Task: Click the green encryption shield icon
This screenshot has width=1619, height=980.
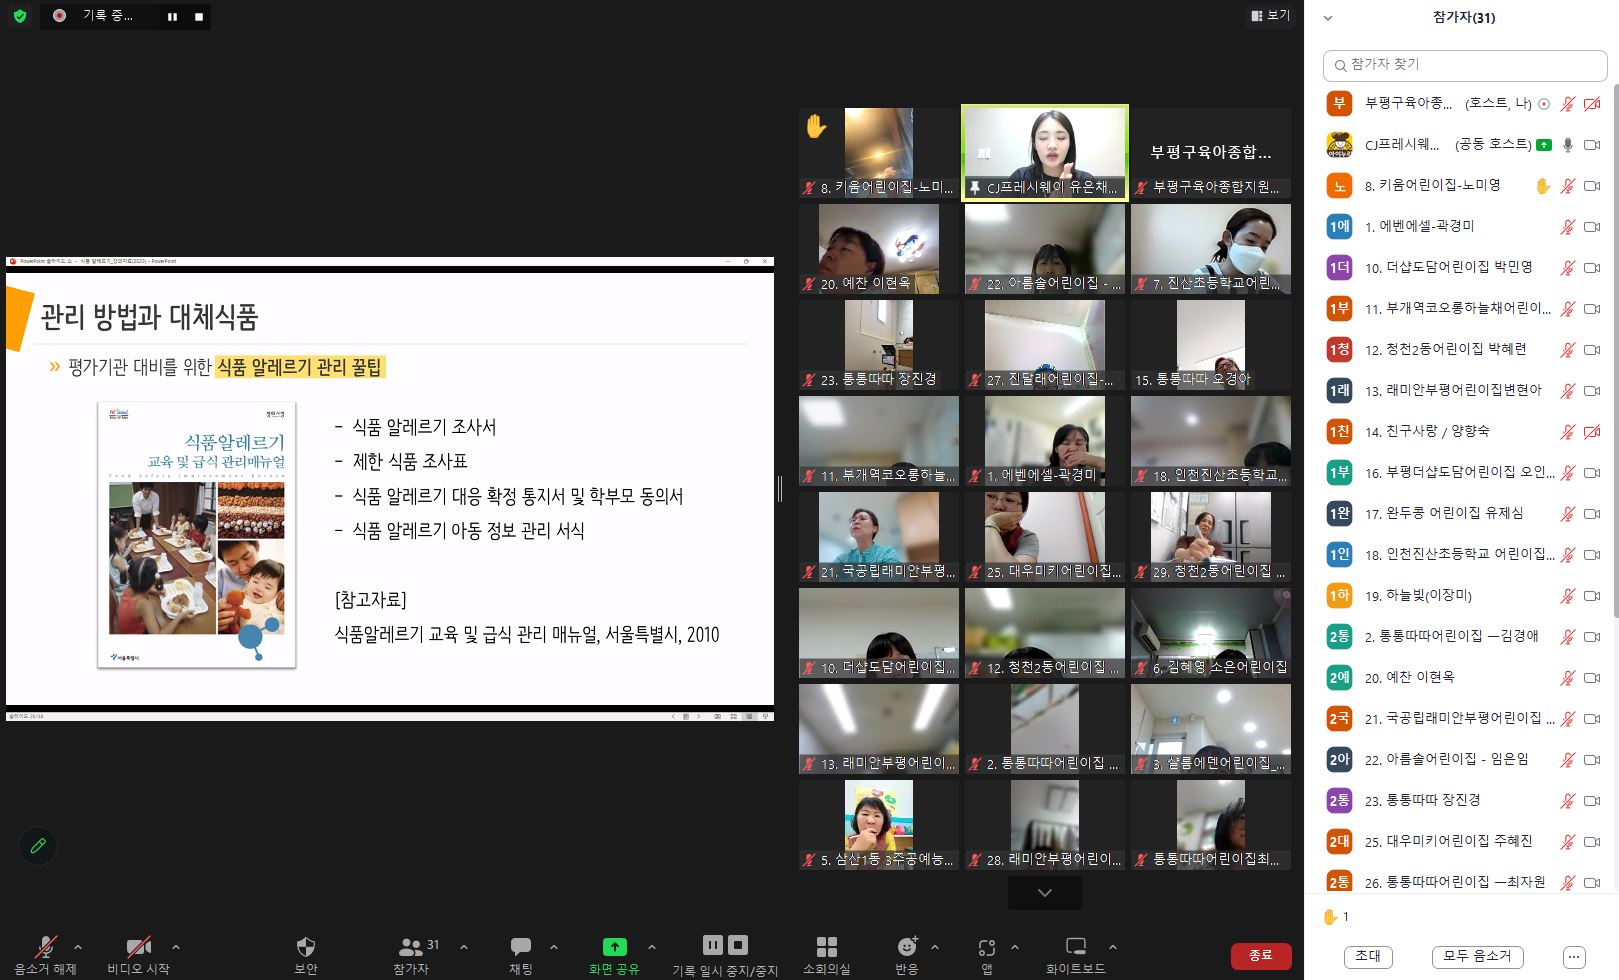Action: 20,16
